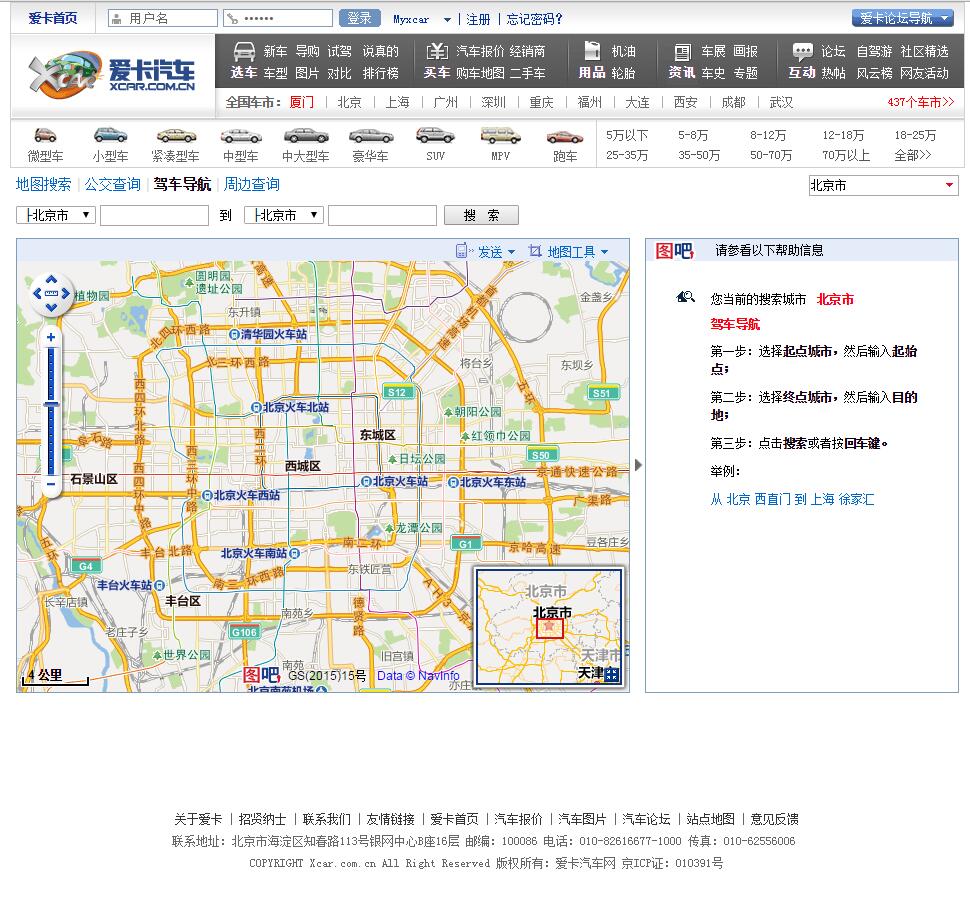970x907 pixels.
Task: Click the map zoom in plus button
Action: click(x=51, y=338)
